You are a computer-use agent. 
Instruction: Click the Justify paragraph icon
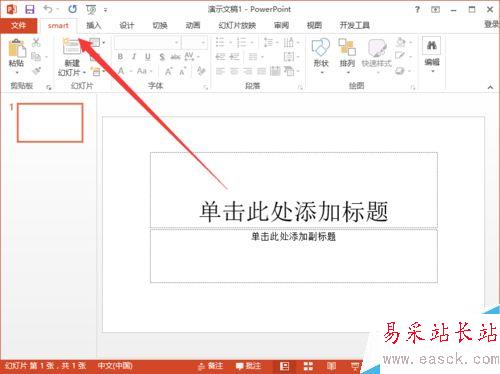[262, 71]
